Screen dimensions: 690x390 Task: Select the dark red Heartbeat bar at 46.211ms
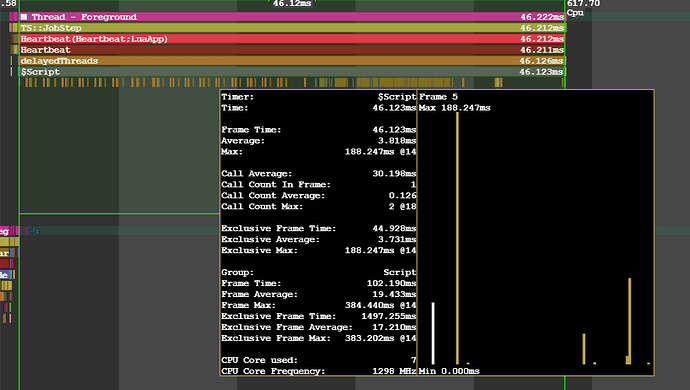point(292,50)
